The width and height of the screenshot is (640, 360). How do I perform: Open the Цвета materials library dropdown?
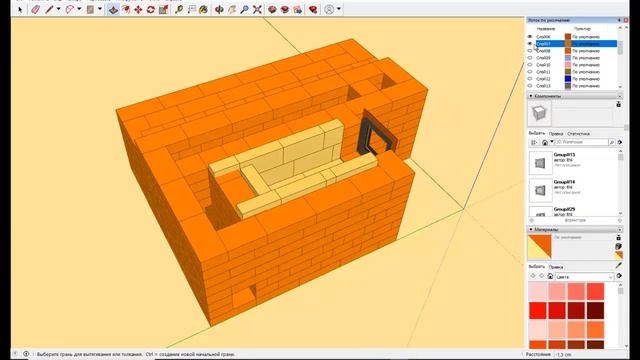(x=584, y=277)
